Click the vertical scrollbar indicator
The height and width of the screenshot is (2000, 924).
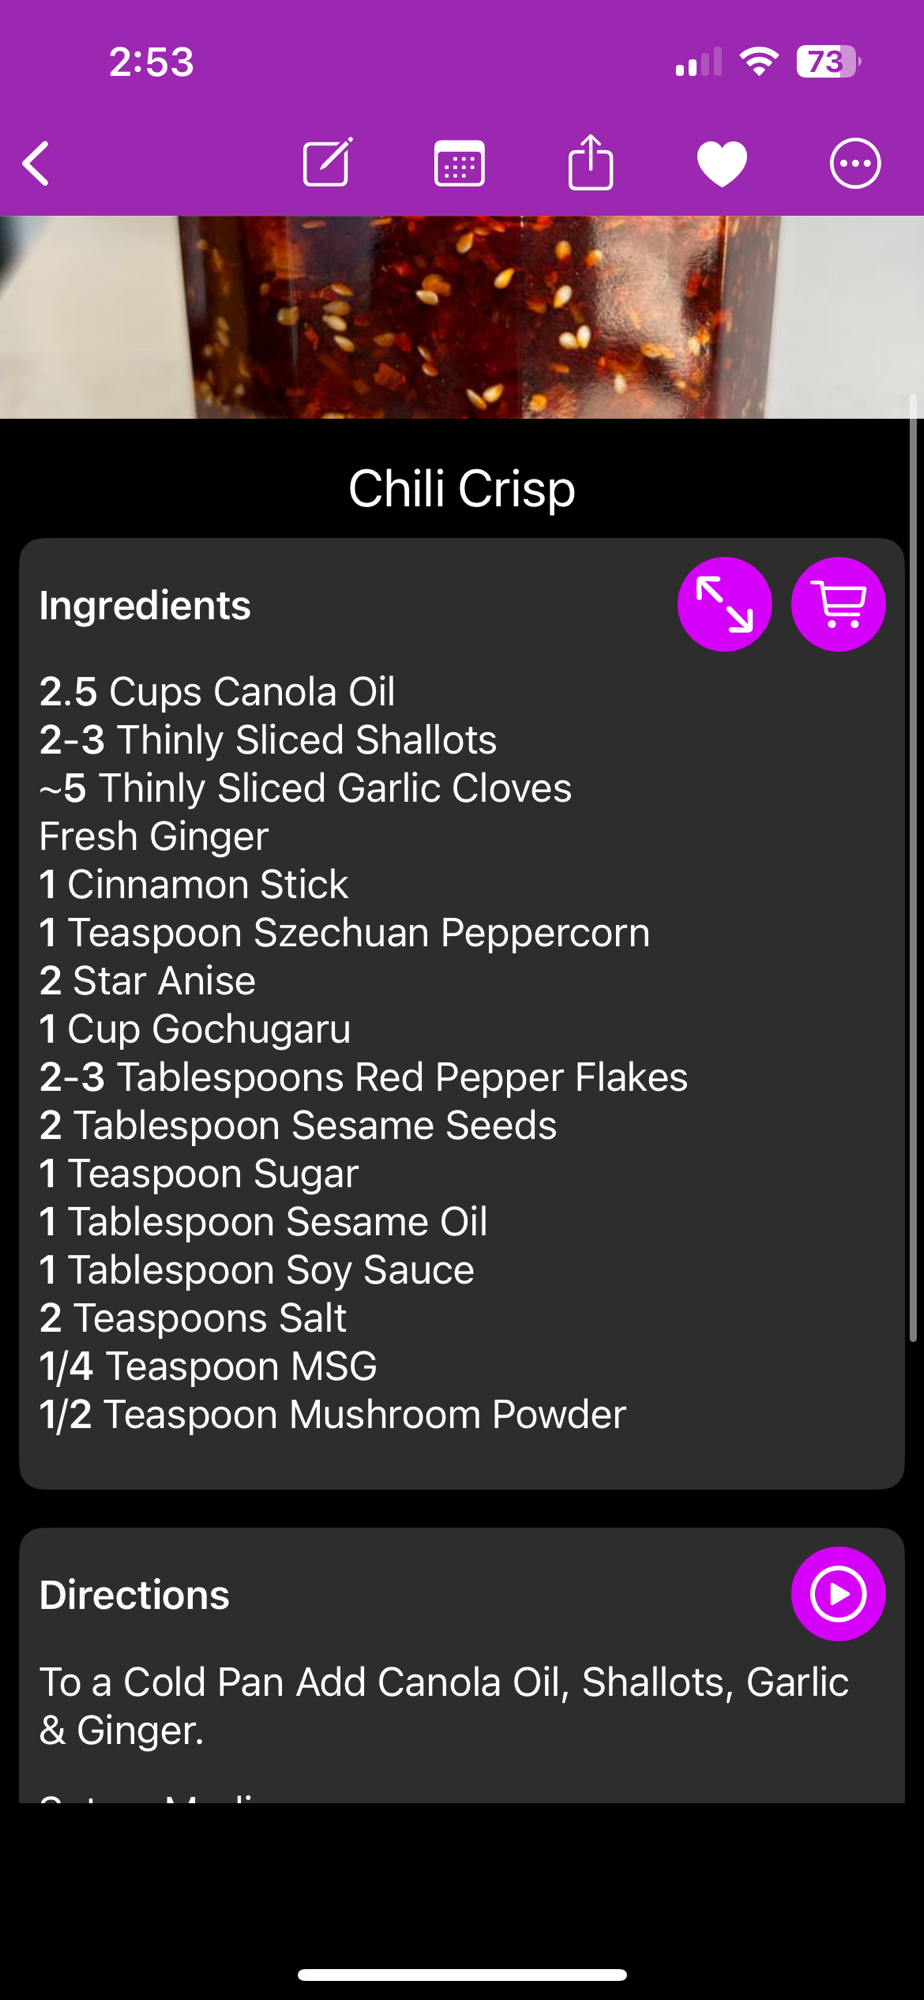[912, 870]
